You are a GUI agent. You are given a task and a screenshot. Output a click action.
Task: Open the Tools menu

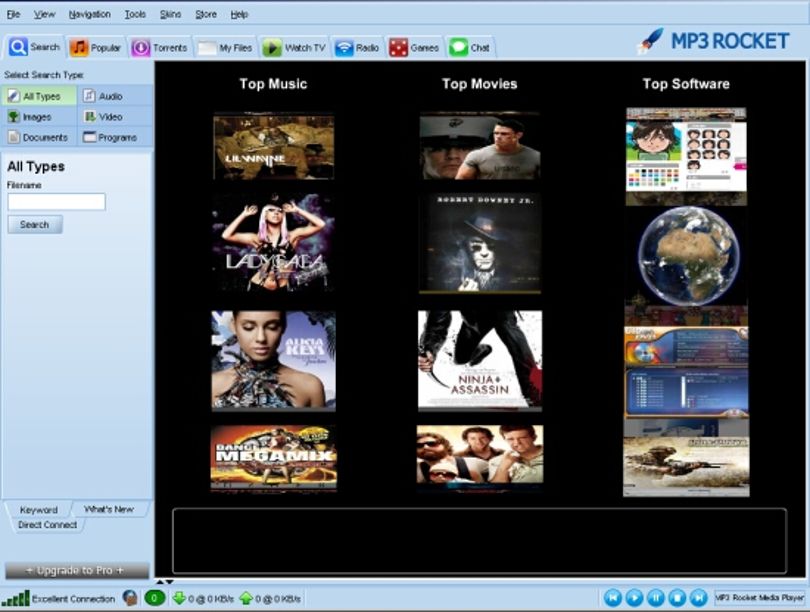pos(135,14)
